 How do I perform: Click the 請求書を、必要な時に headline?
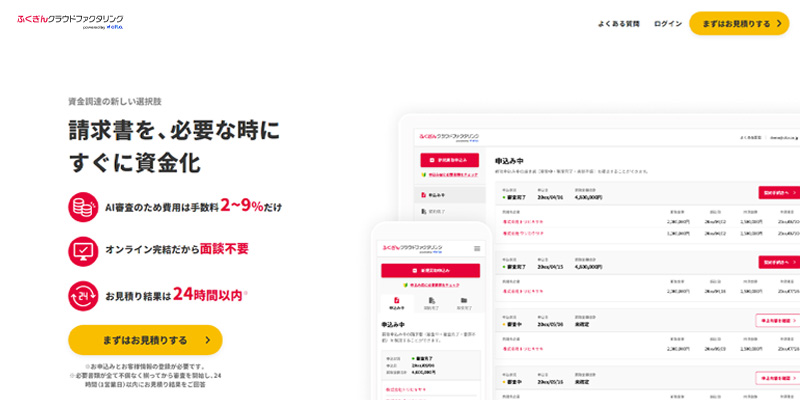(x=174, y=131)
